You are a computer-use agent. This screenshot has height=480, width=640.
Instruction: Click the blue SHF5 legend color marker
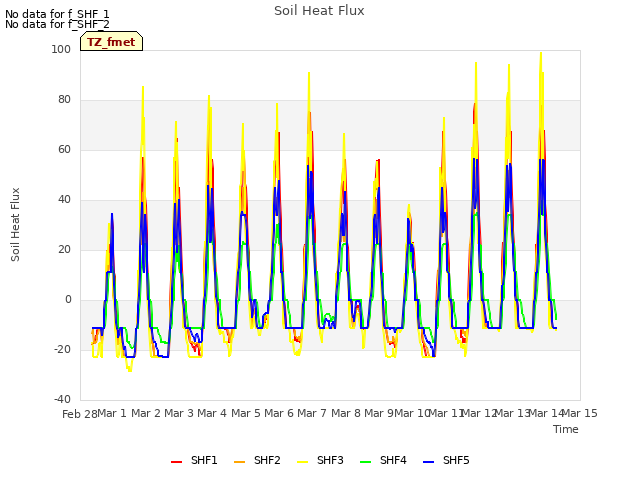pos(429,462)
